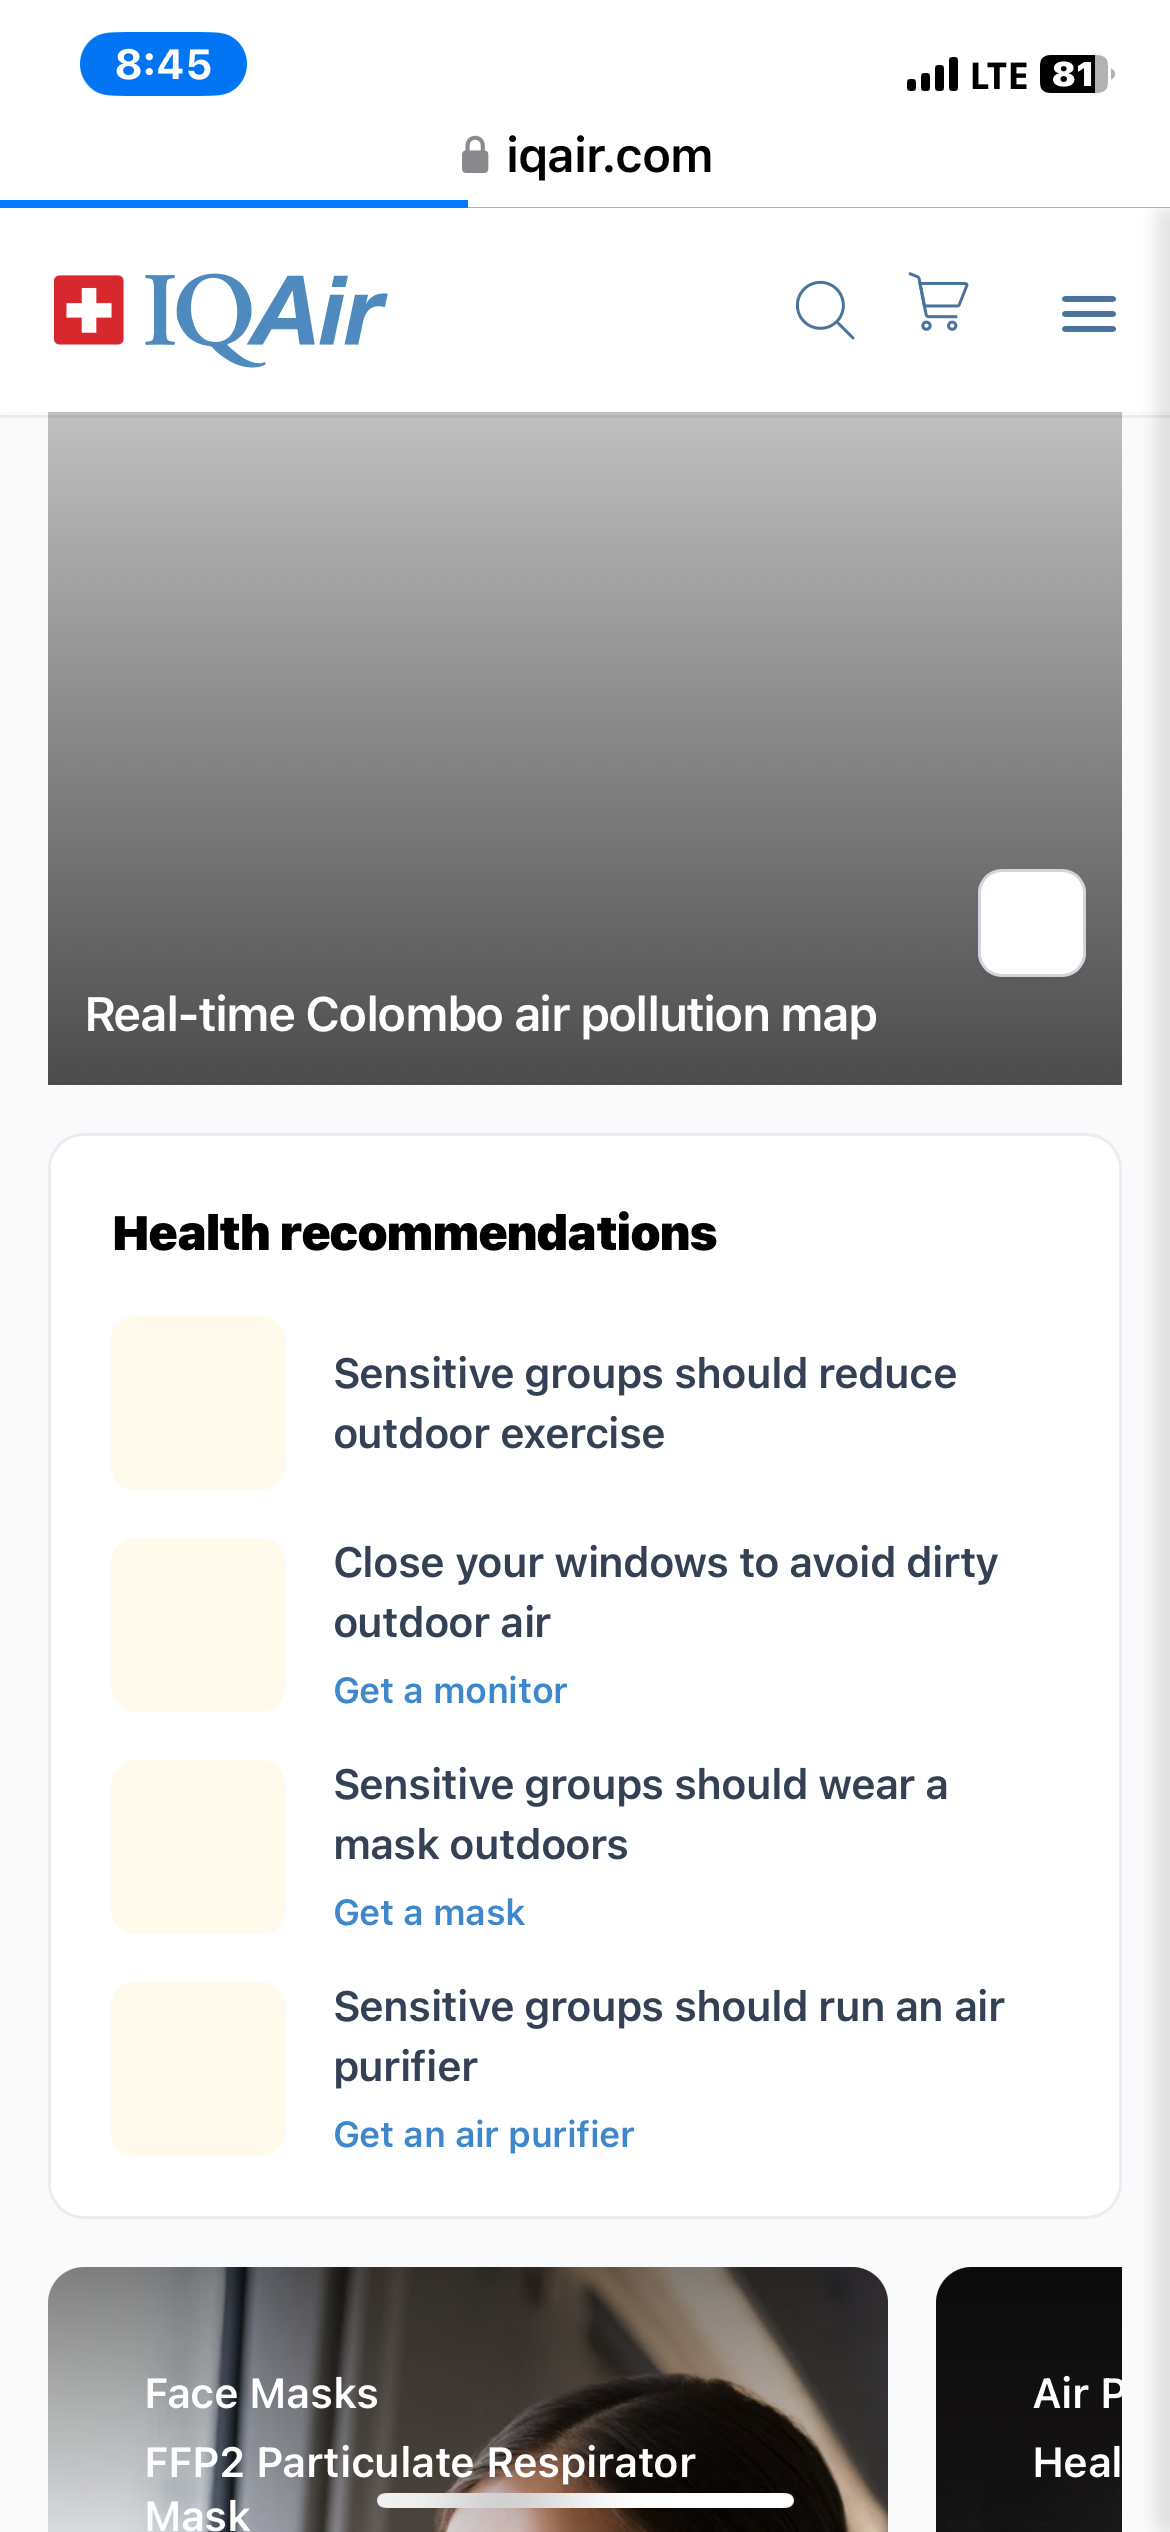Tap the search magnifier icon
The image size is (1170, 2532).
coord(824,310)
